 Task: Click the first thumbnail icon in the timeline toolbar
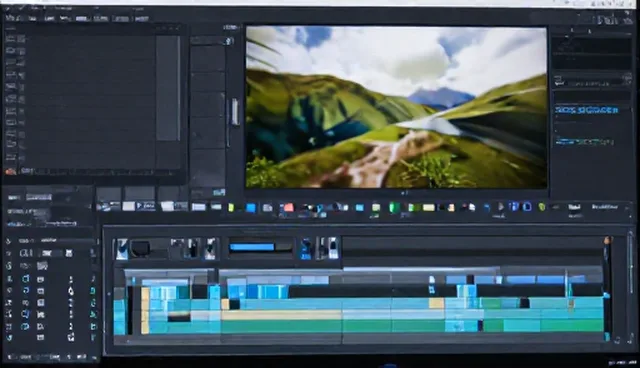coord(122,249)
